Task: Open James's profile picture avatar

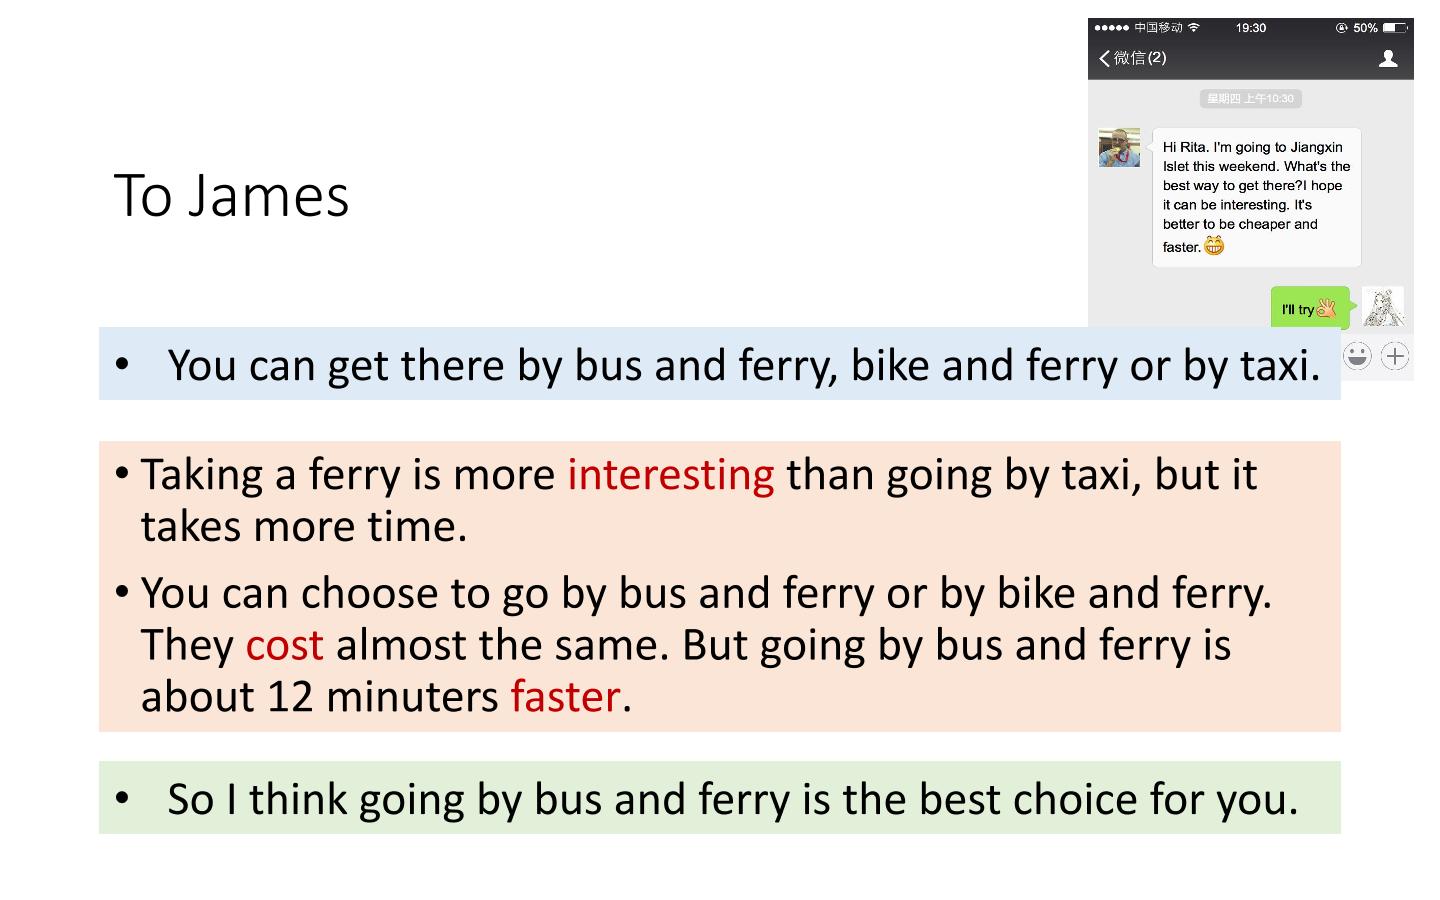Action: tap(1119, 147)
